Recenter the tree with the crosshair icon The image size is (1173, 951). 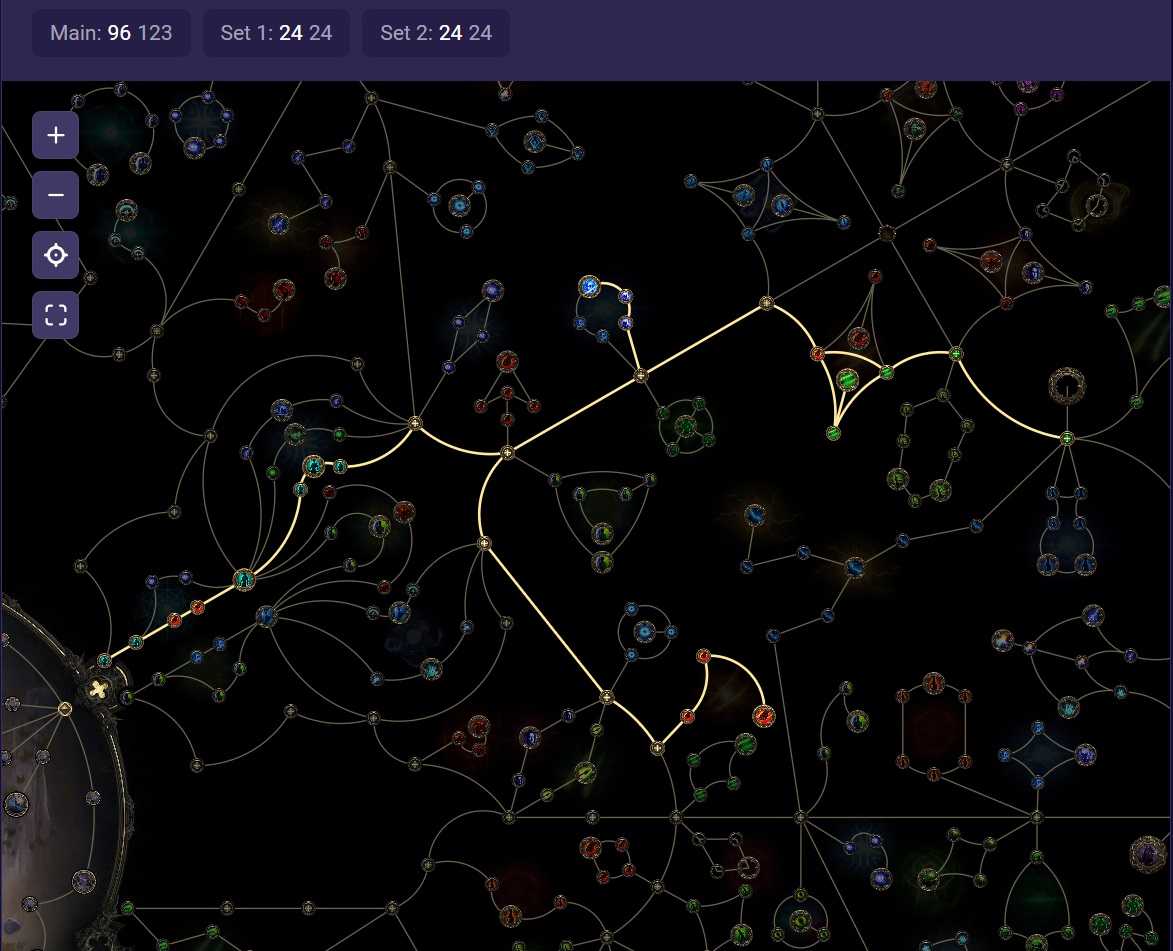56,255
